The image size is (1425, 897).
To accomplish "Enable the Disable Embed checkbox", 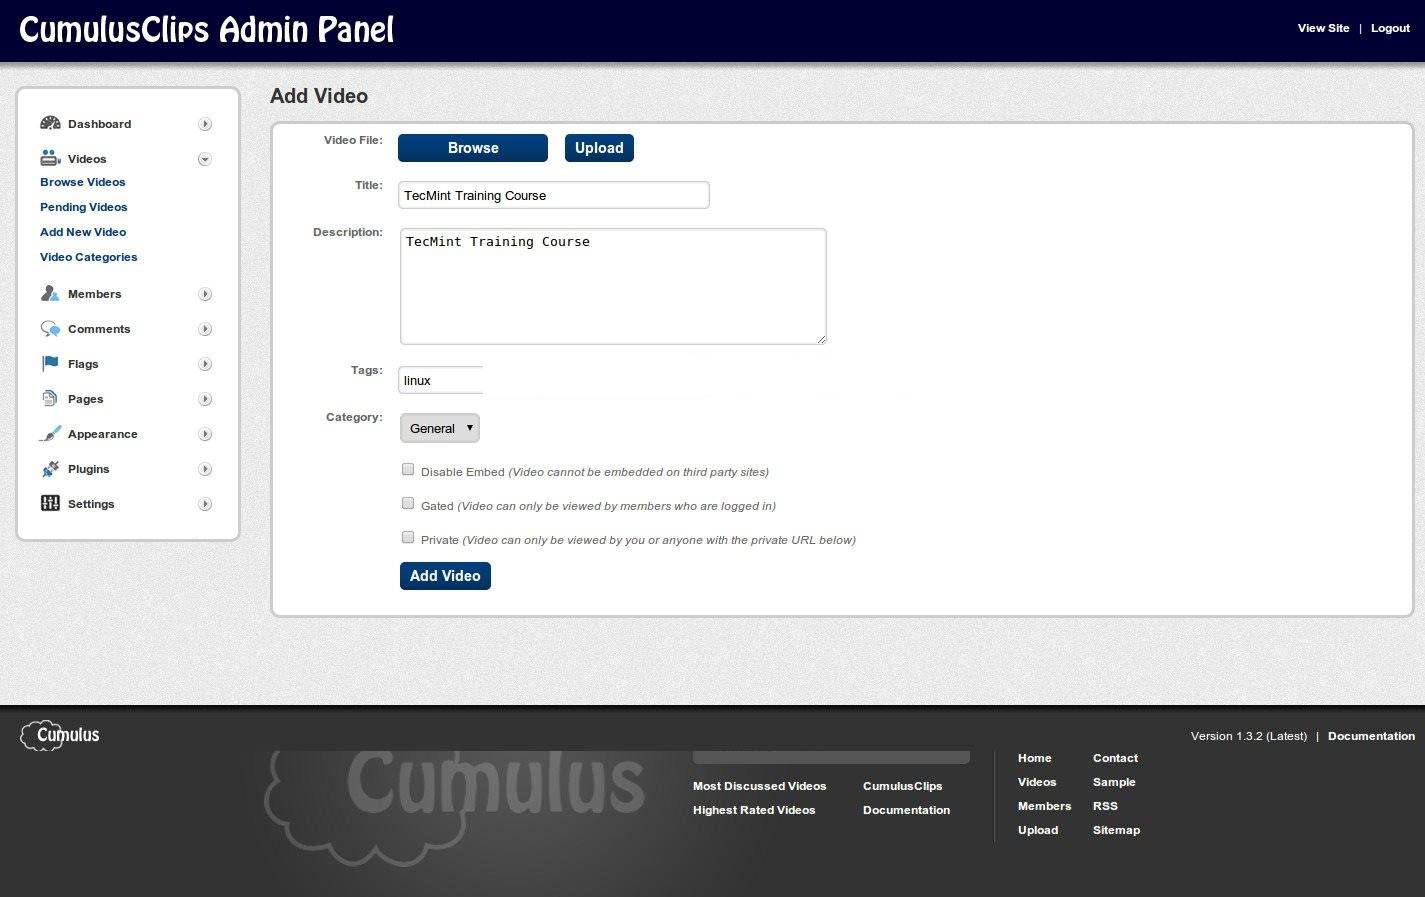I will pyautogui.click(x=408, y=469).
